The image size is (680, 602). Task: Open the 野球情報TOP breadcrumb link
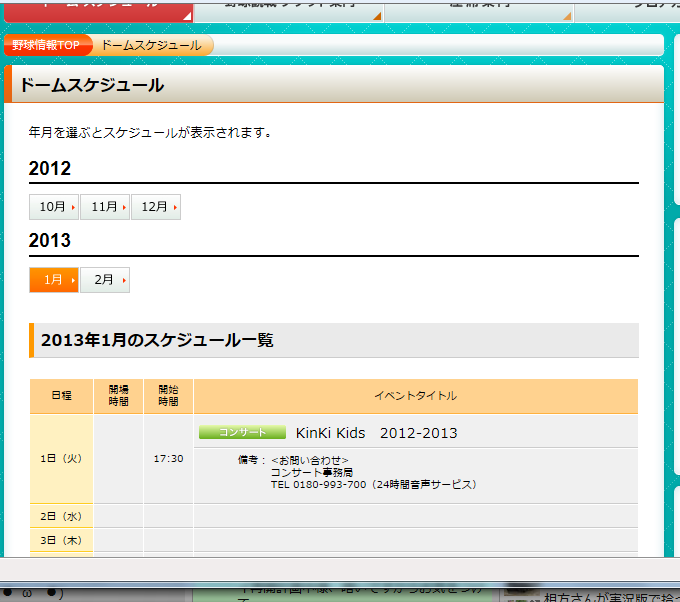(x=48, y=45)
